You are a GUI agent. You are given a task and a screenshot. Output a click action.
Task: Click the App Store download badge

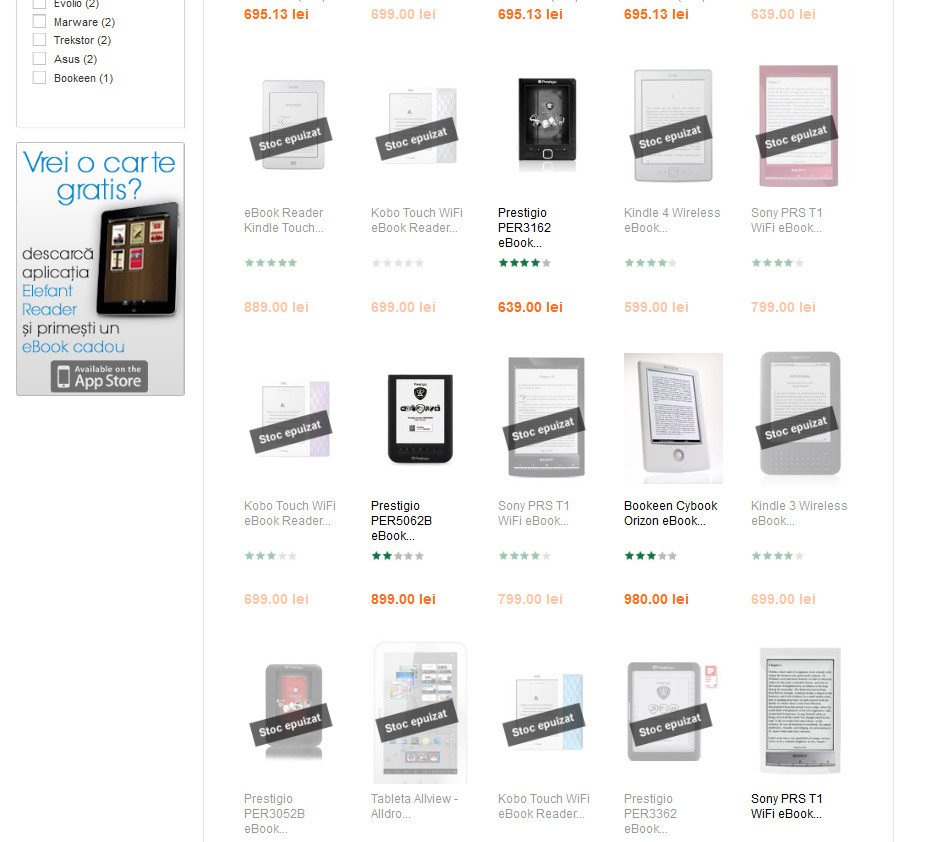point(100,376)
